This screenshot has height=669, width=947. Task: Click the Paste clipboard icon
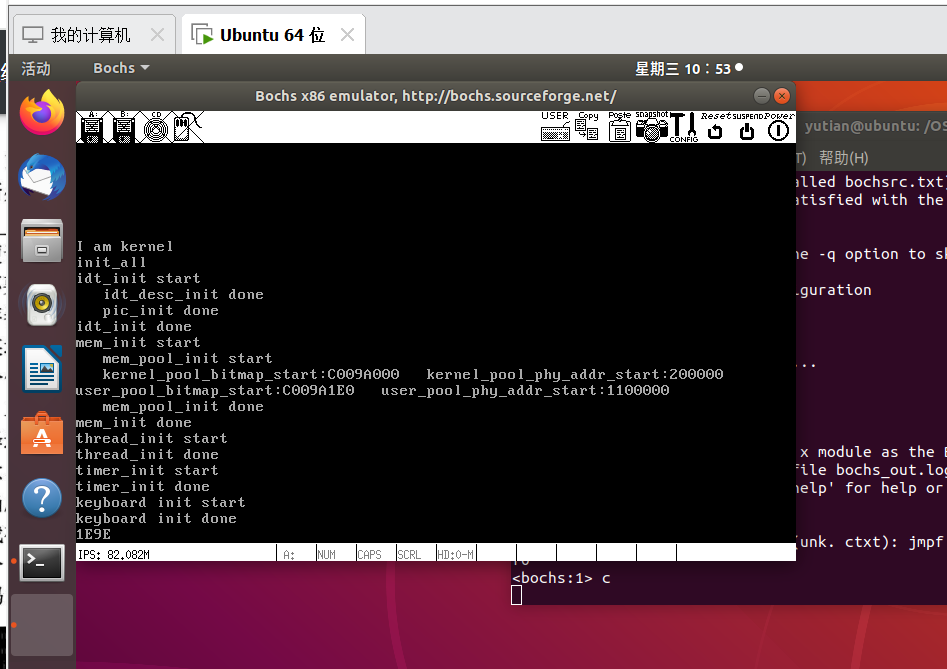(619, 127)
